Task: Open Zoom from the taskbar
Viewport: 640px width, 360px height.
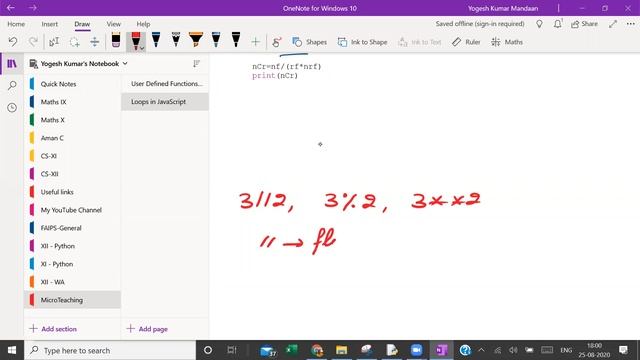Action: 416,350
